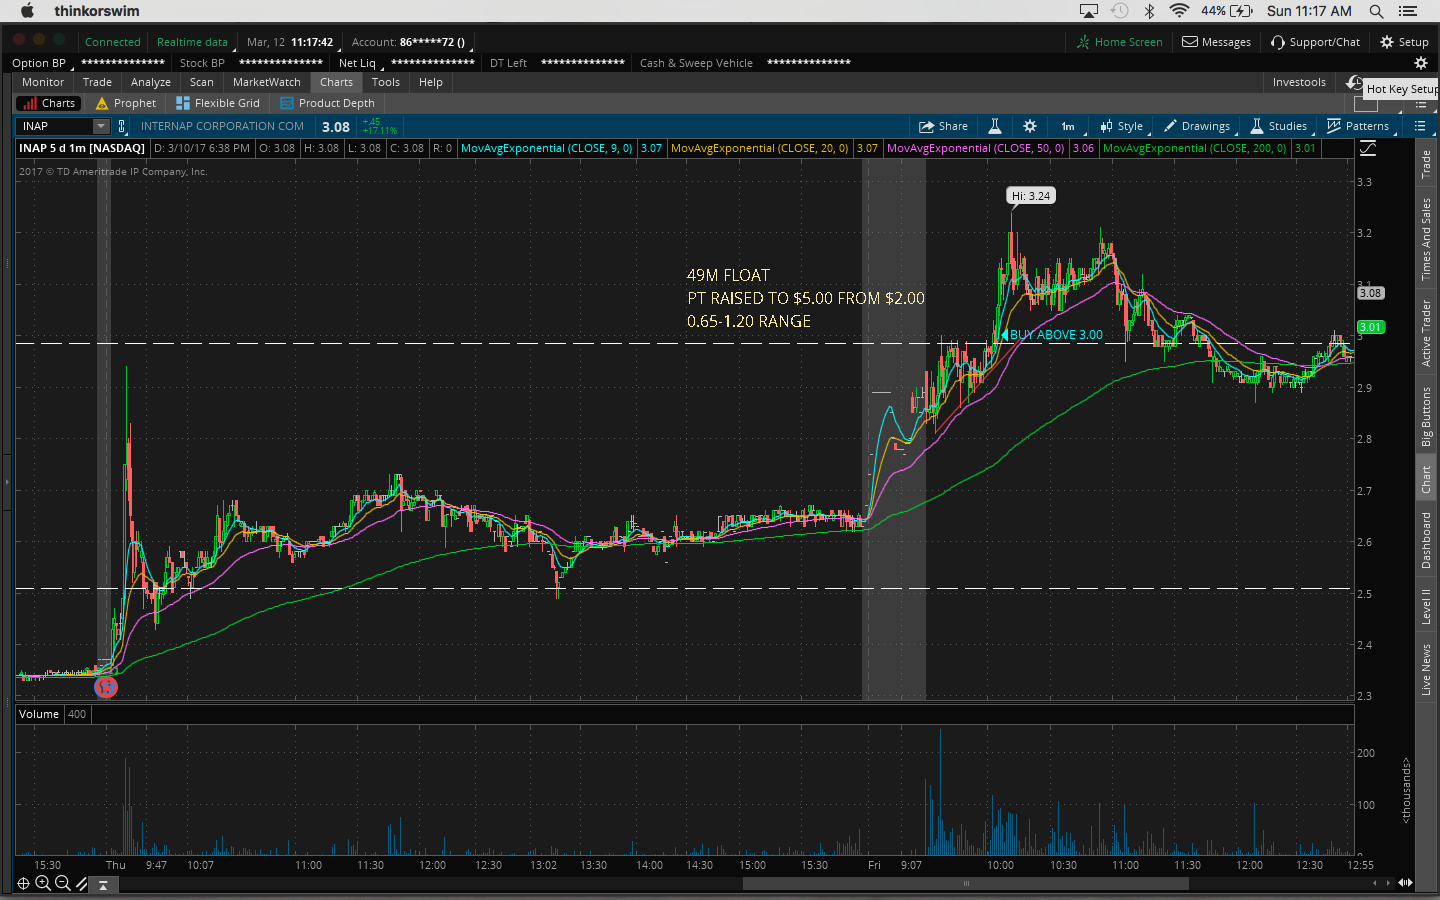
Task: Open the macOS Notification Center icon
Action: coord(1408,11)
